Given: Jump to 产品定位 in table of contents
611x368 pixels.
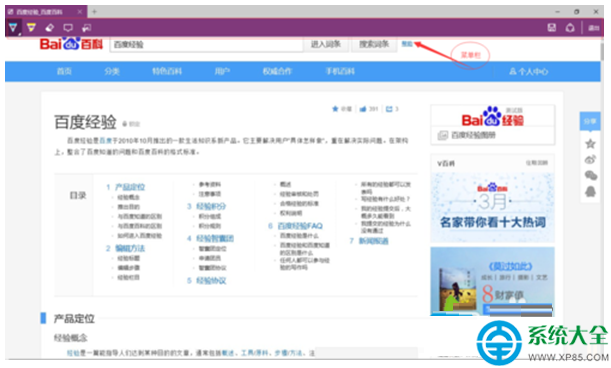Looking at the screenshot, I should click(130, 187).
